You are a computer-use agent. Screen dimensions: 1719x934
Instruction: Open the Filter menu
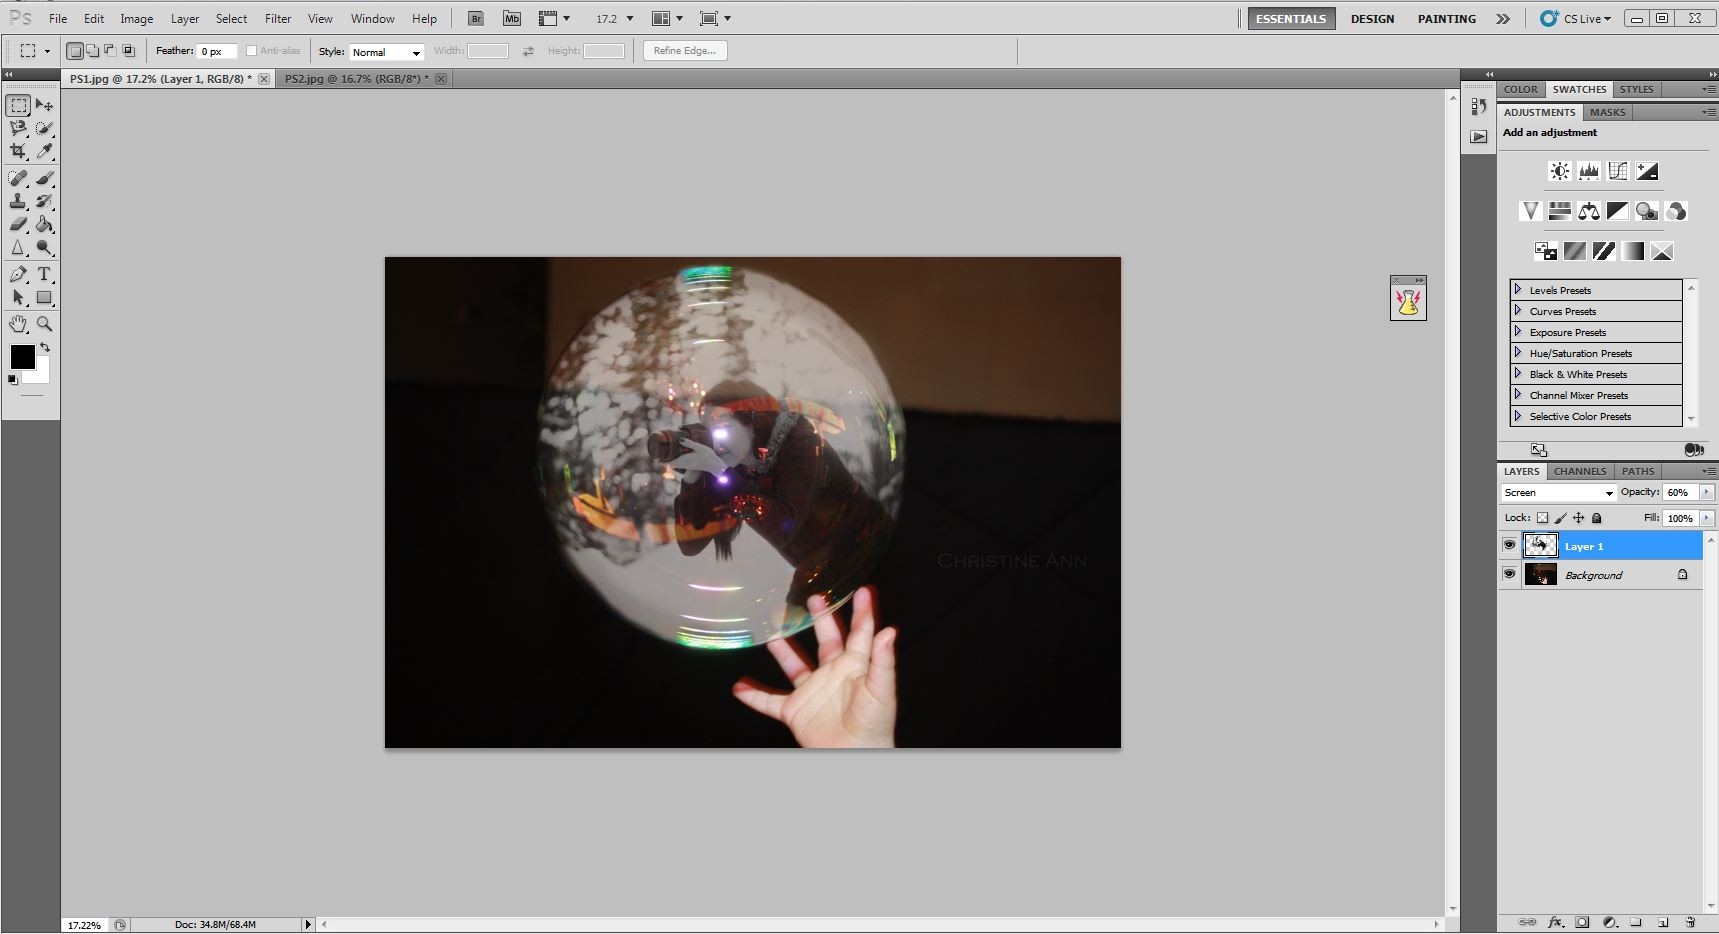[x=278, y=19]
